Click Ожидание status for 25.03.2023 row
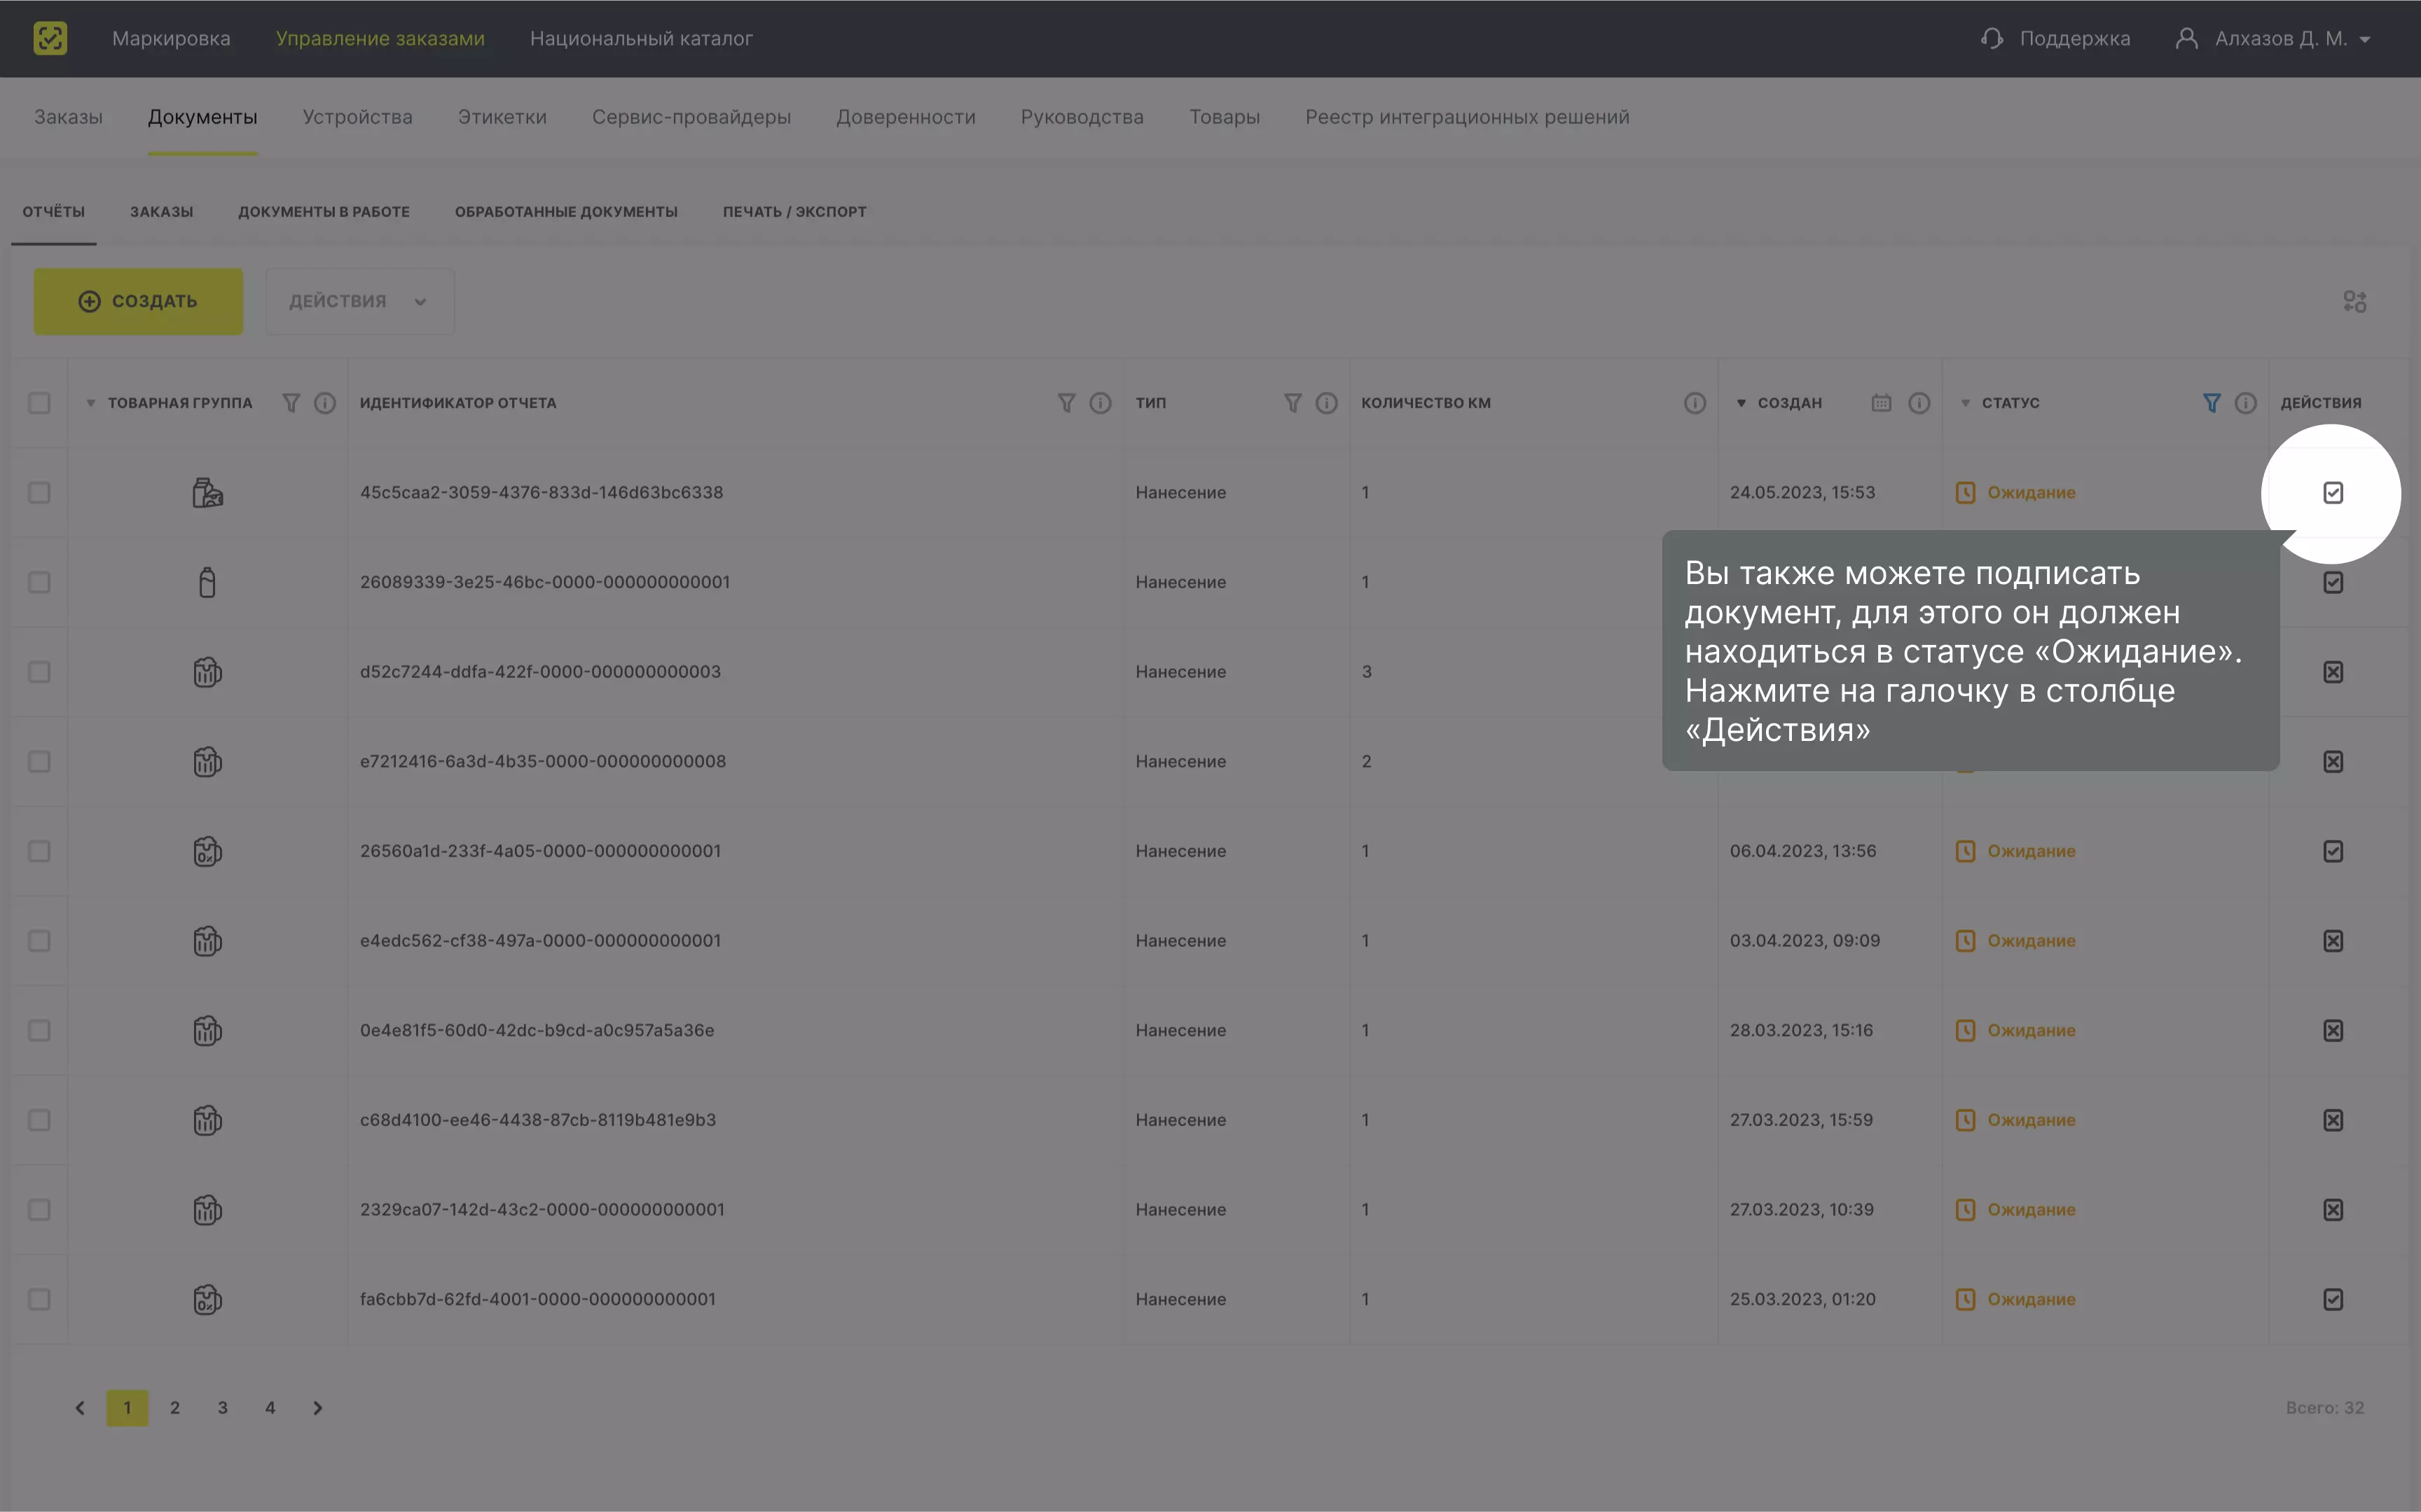Viewport: 2421px width, 1512px height. click(2015, 1300)
